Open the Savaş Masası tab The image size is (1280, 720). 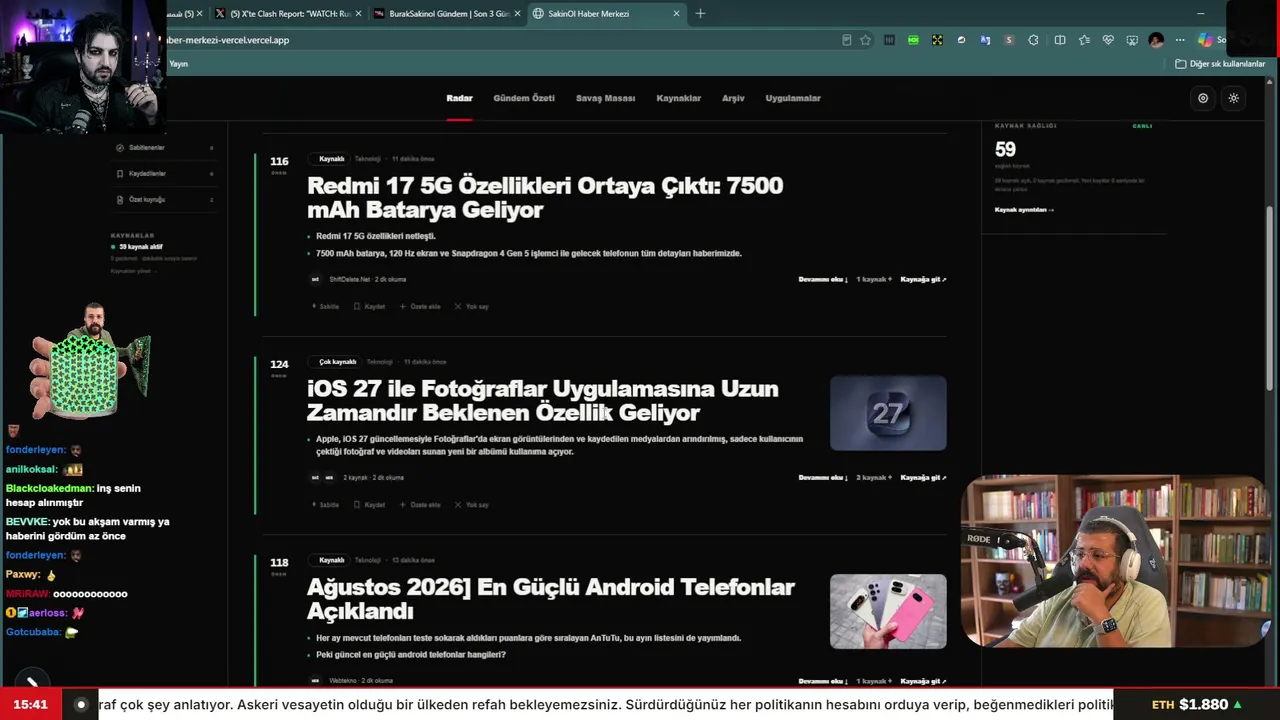[605, 98]
